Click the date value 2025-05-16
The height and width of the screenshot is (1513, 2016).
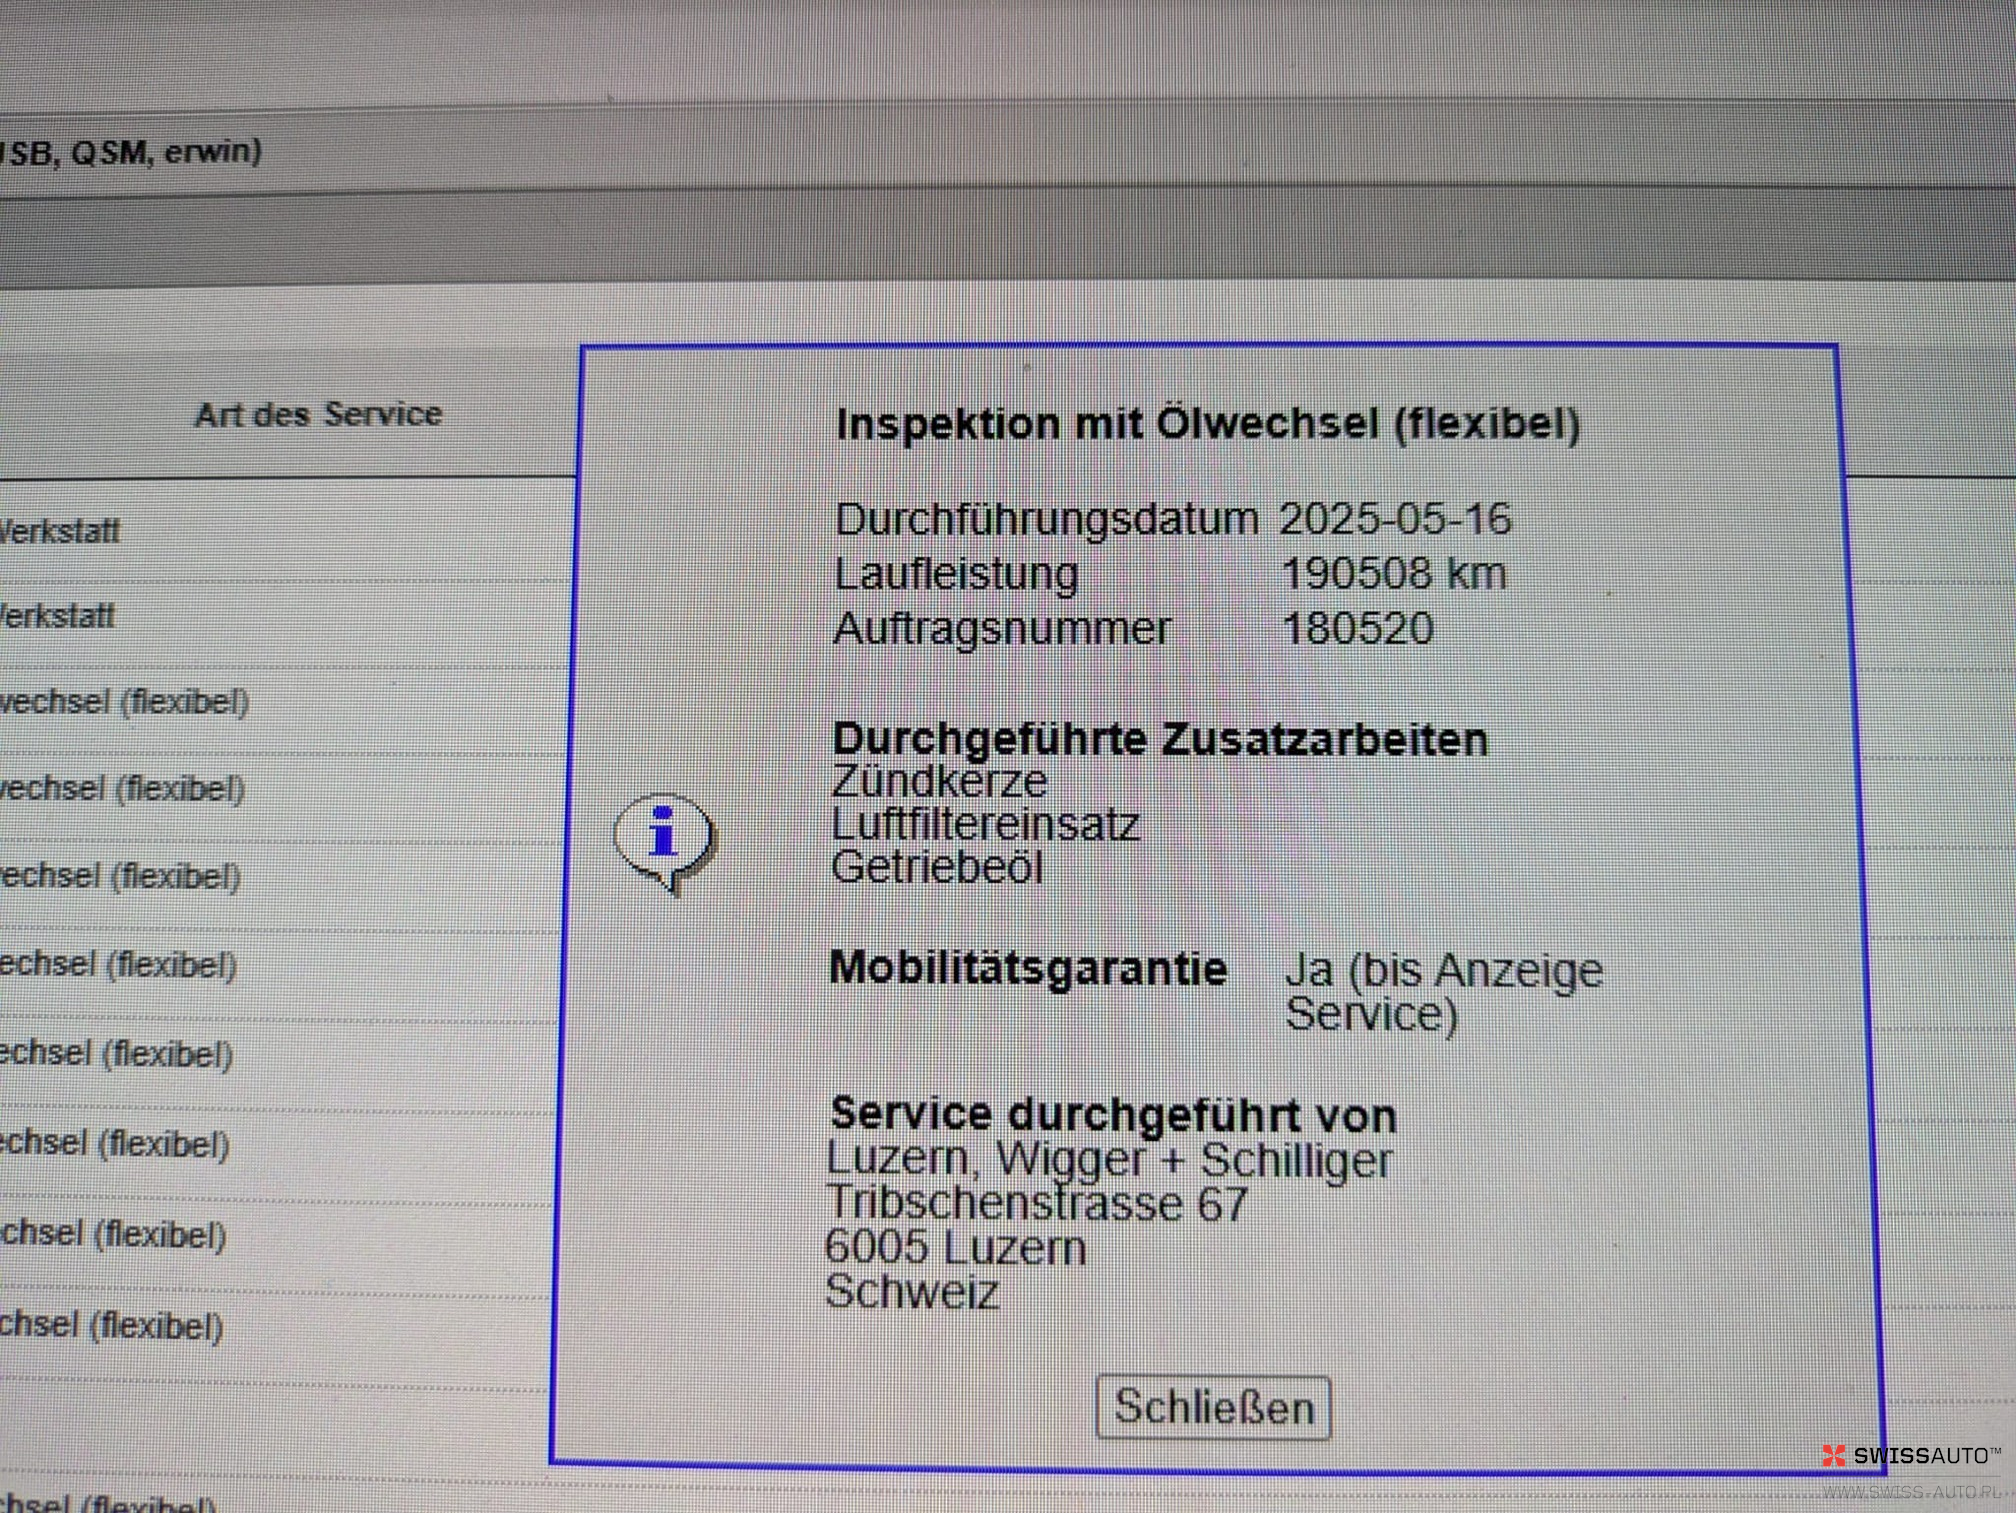click(x=1395, y=519)
